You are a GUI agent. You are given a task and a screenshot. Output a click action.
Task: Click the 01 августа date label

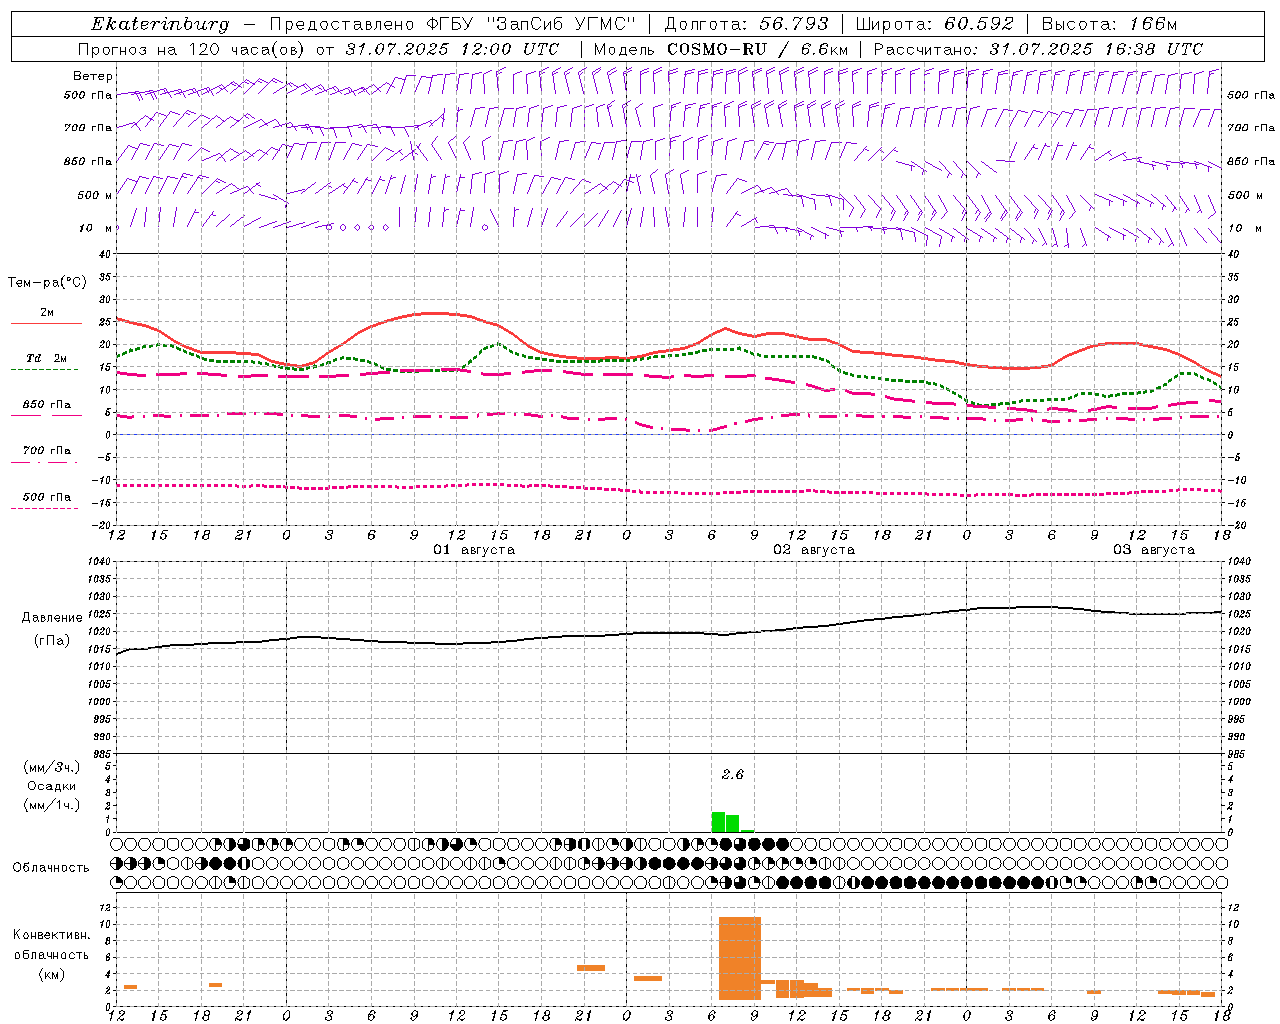[473, 550]
